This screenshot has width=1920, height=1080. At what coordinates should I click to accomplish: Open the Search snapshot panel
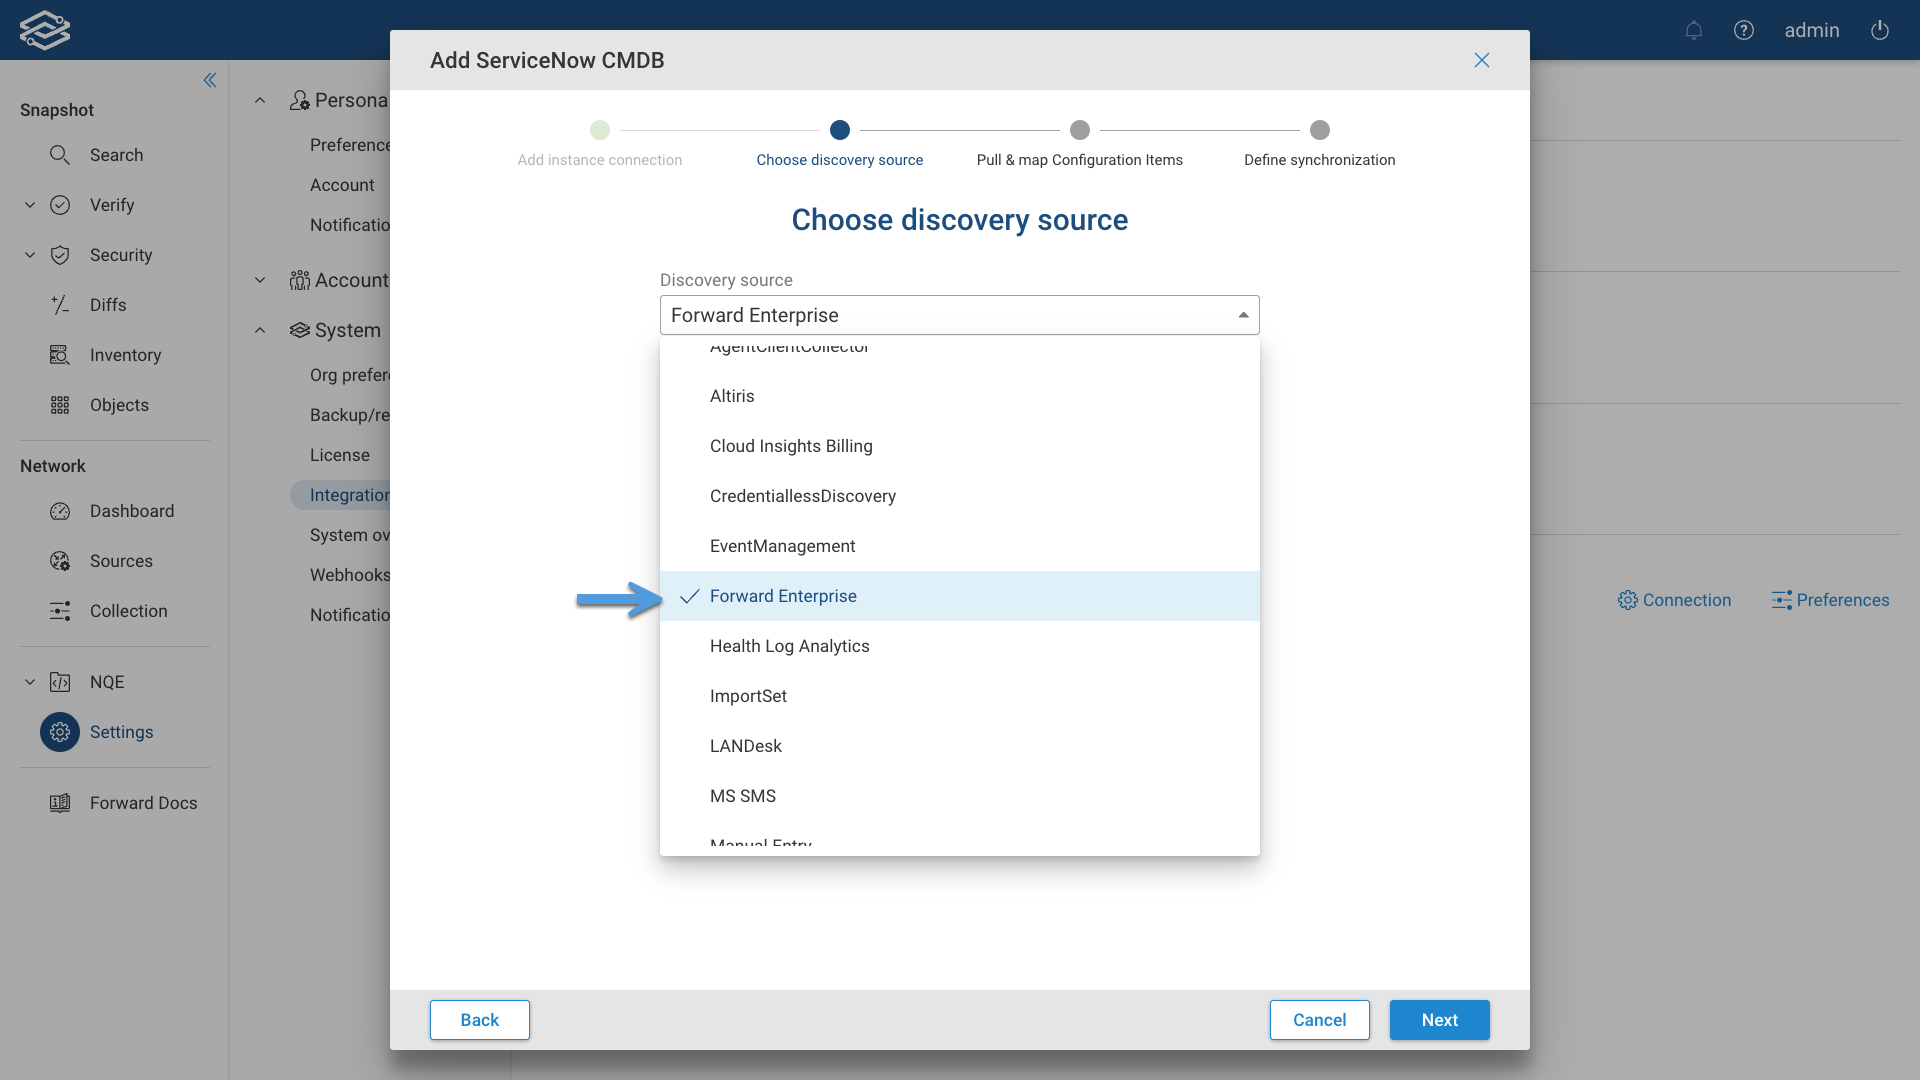(117, 155)
